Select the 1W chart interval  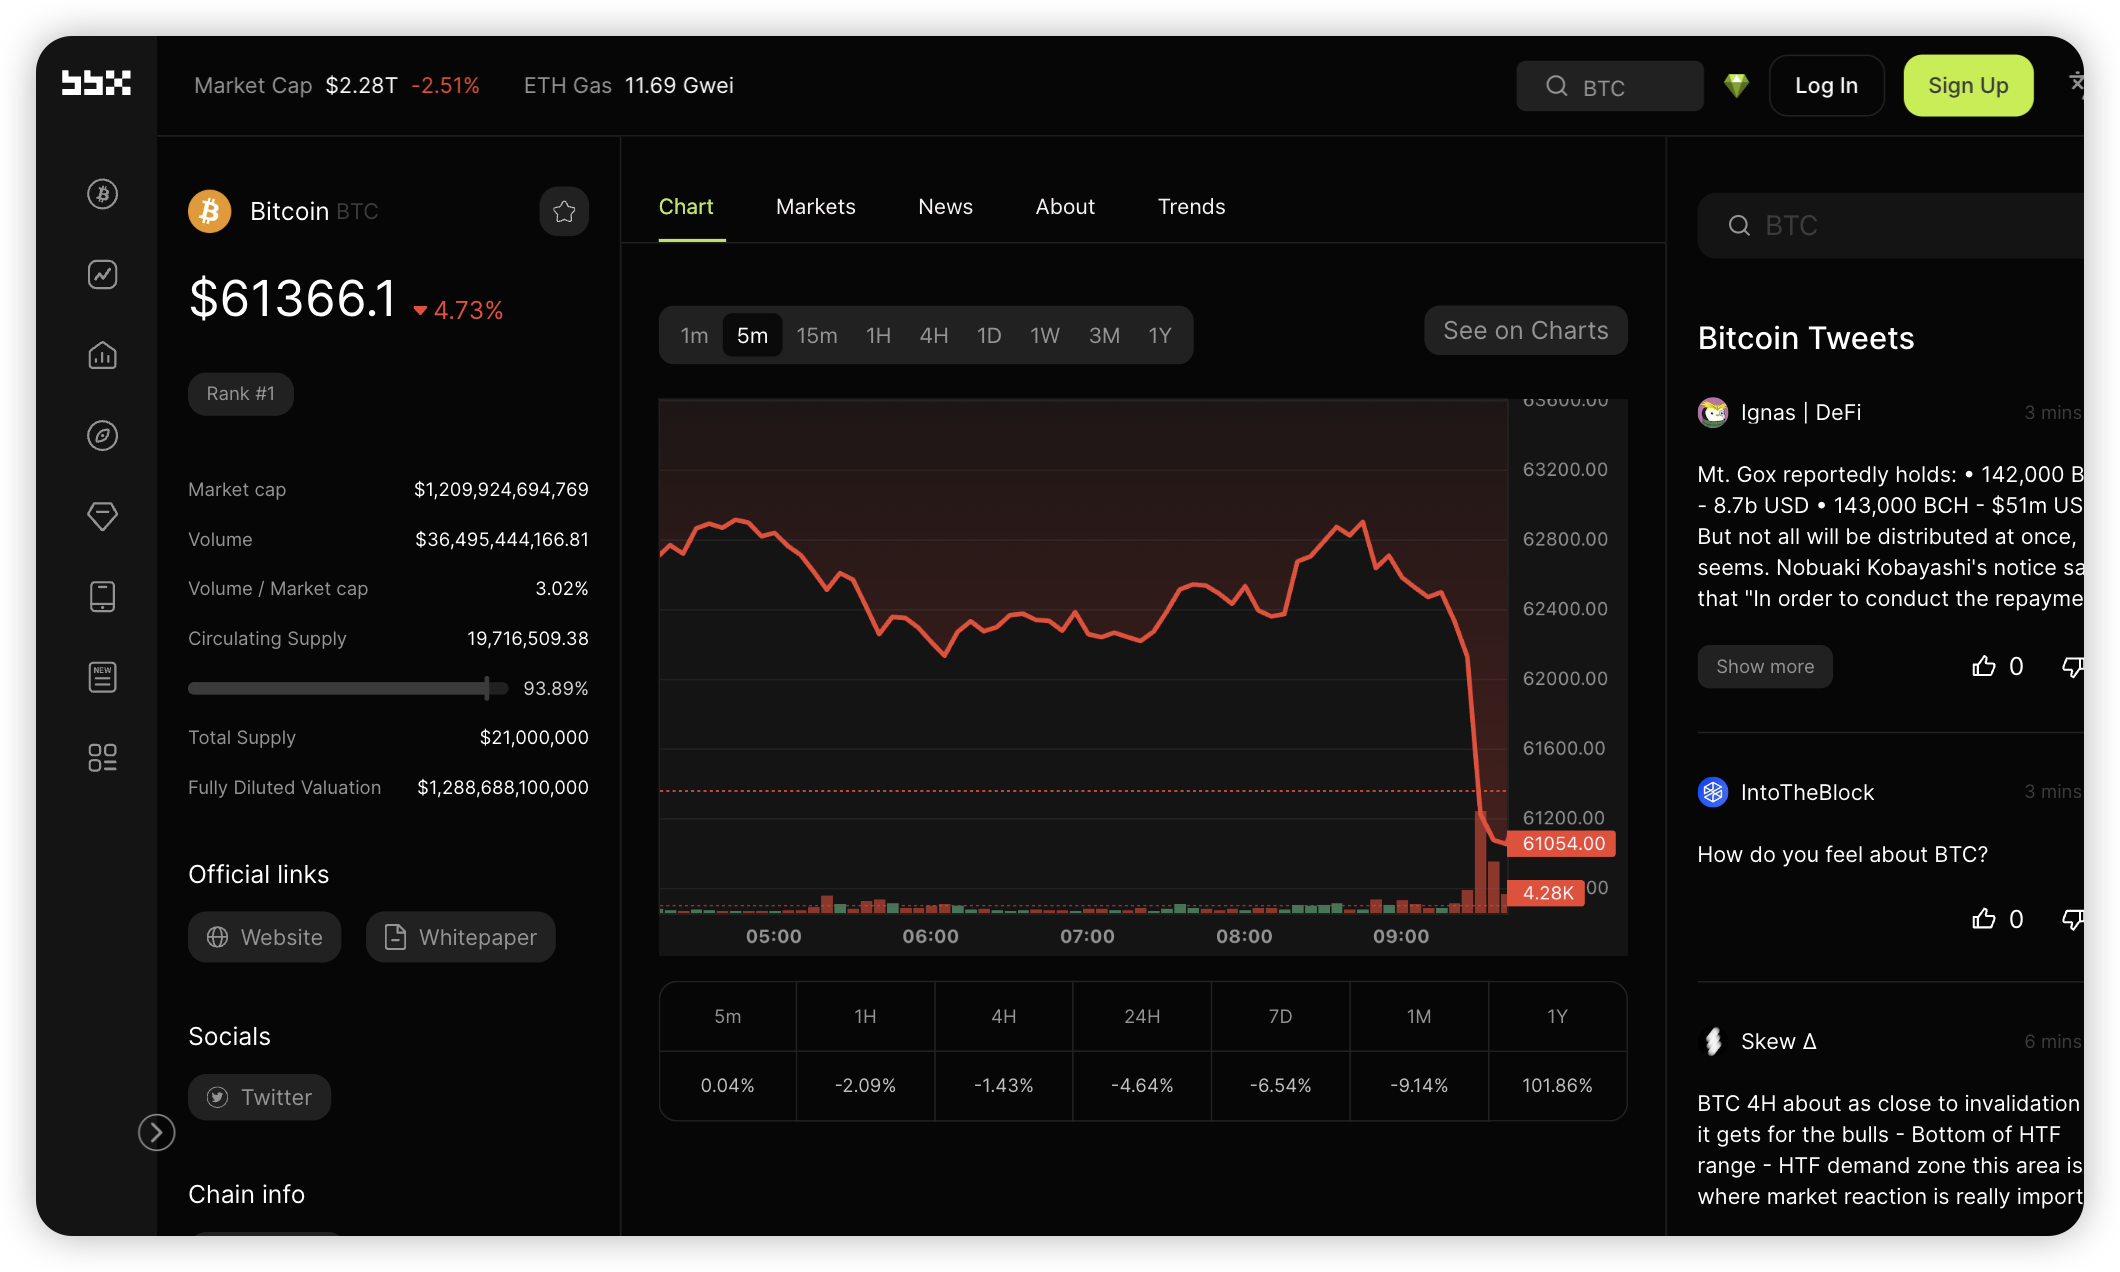tap(1045, 336)
